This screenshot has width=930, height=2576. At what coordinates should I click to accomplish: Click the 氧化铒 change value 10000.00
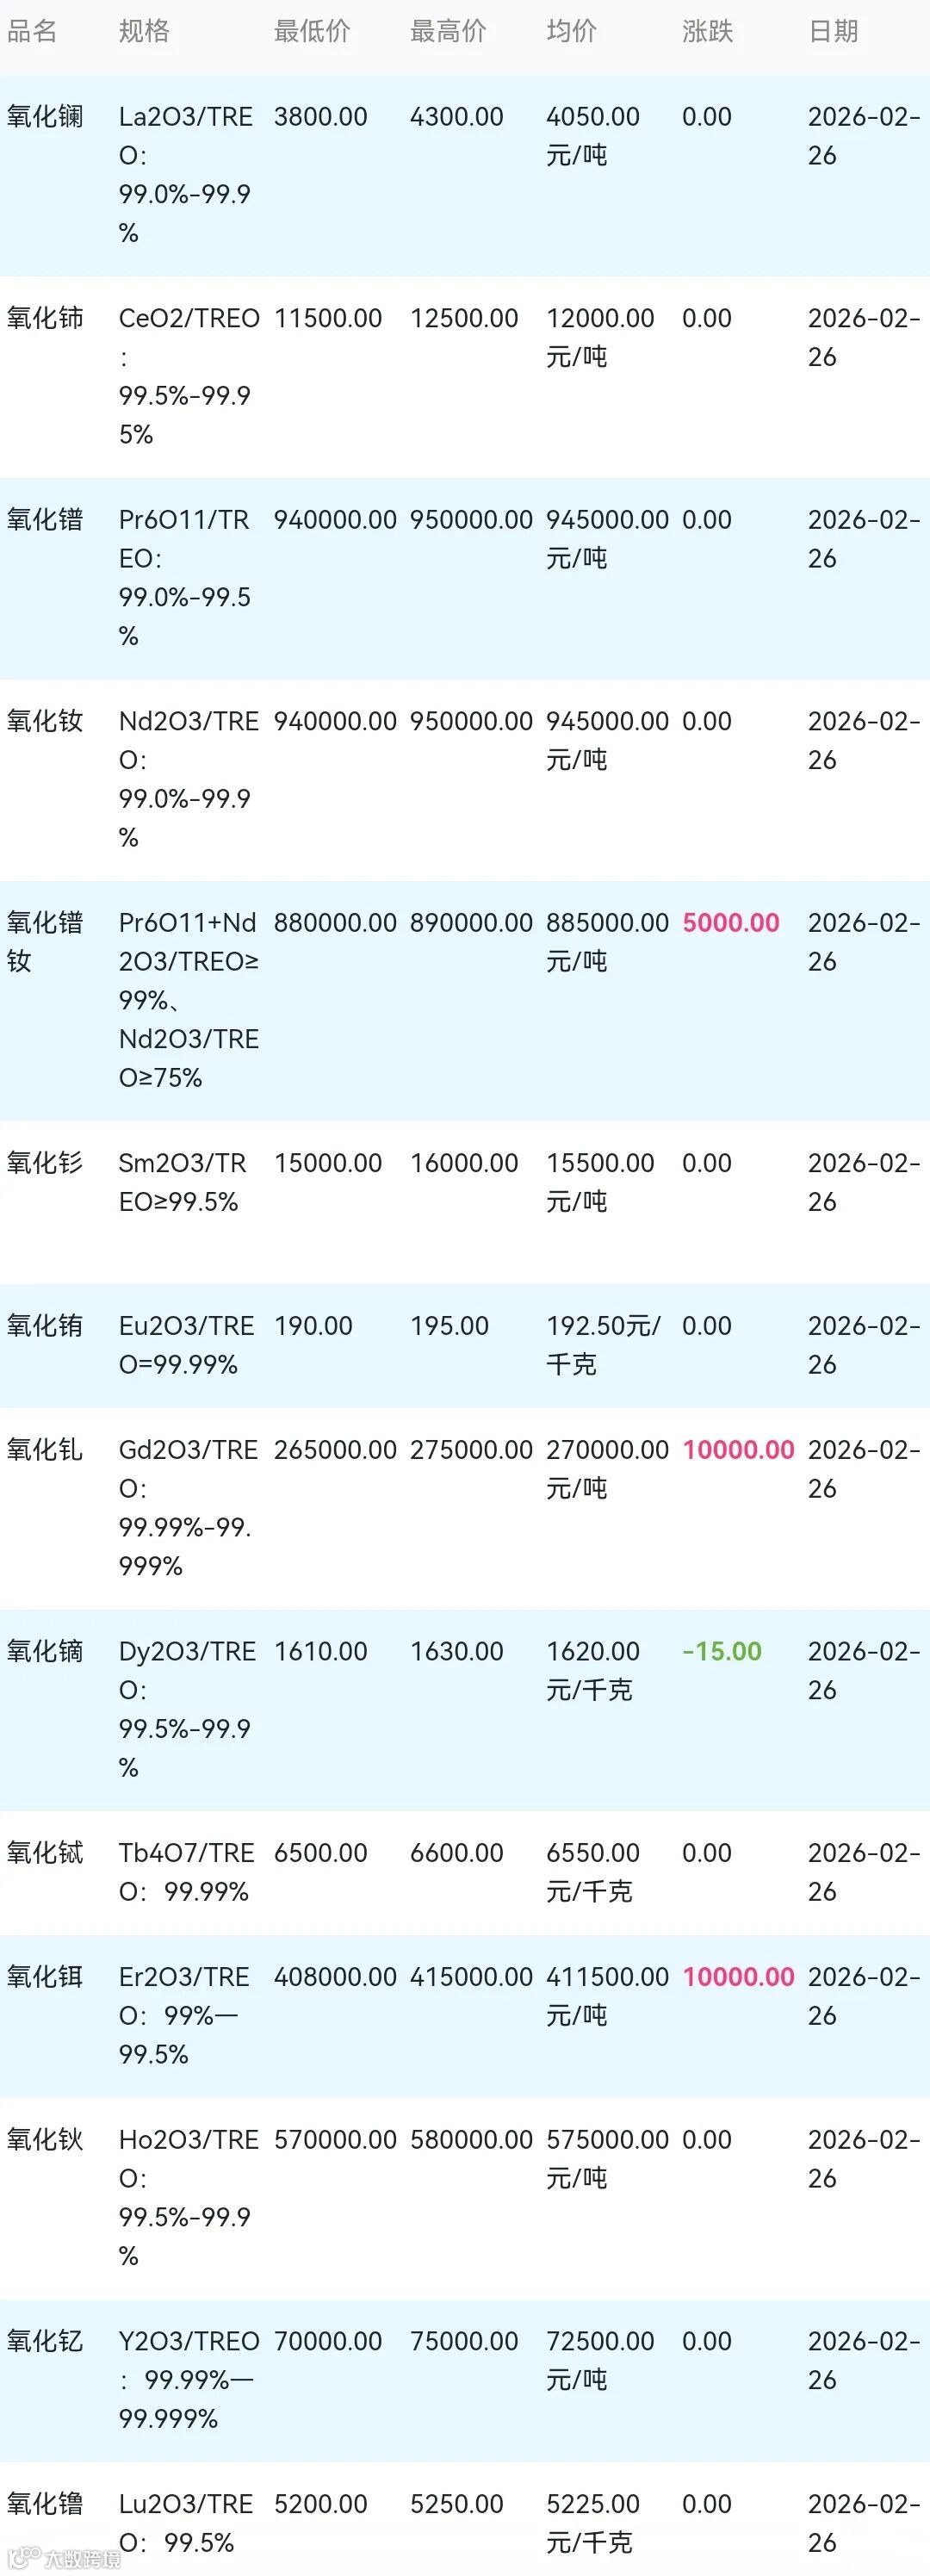point(738,1976)
